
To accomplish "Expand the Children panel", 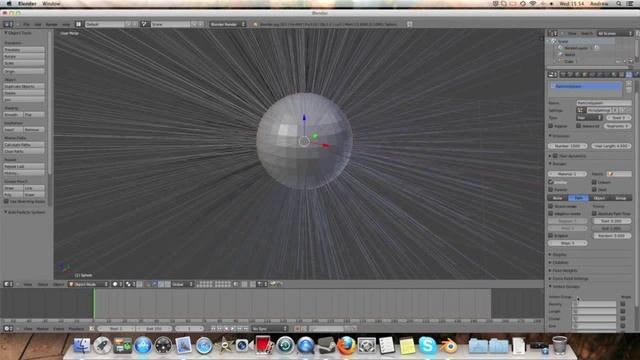I will (559, 262).
